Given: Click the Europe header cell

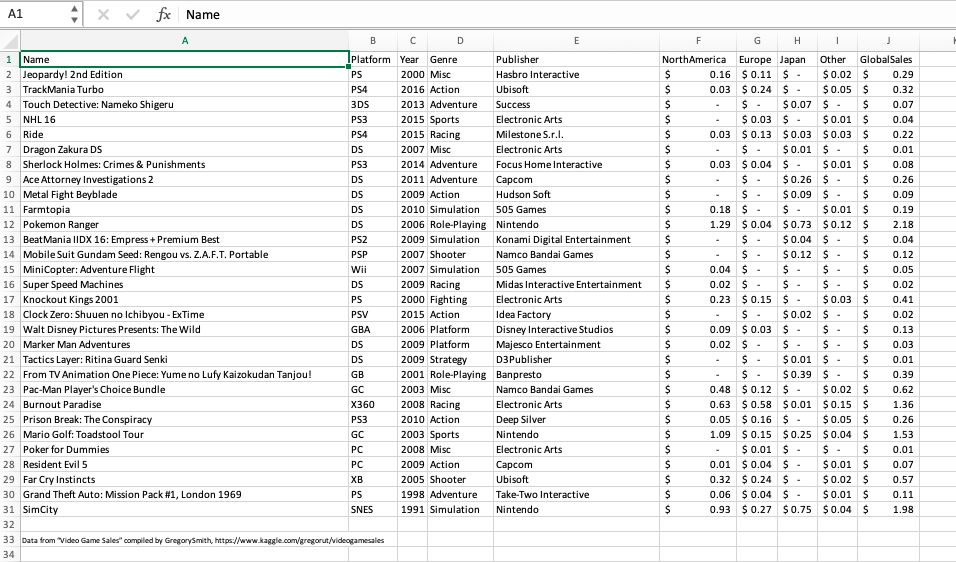Looking at the screenshot, I should [x=757, y=60].
